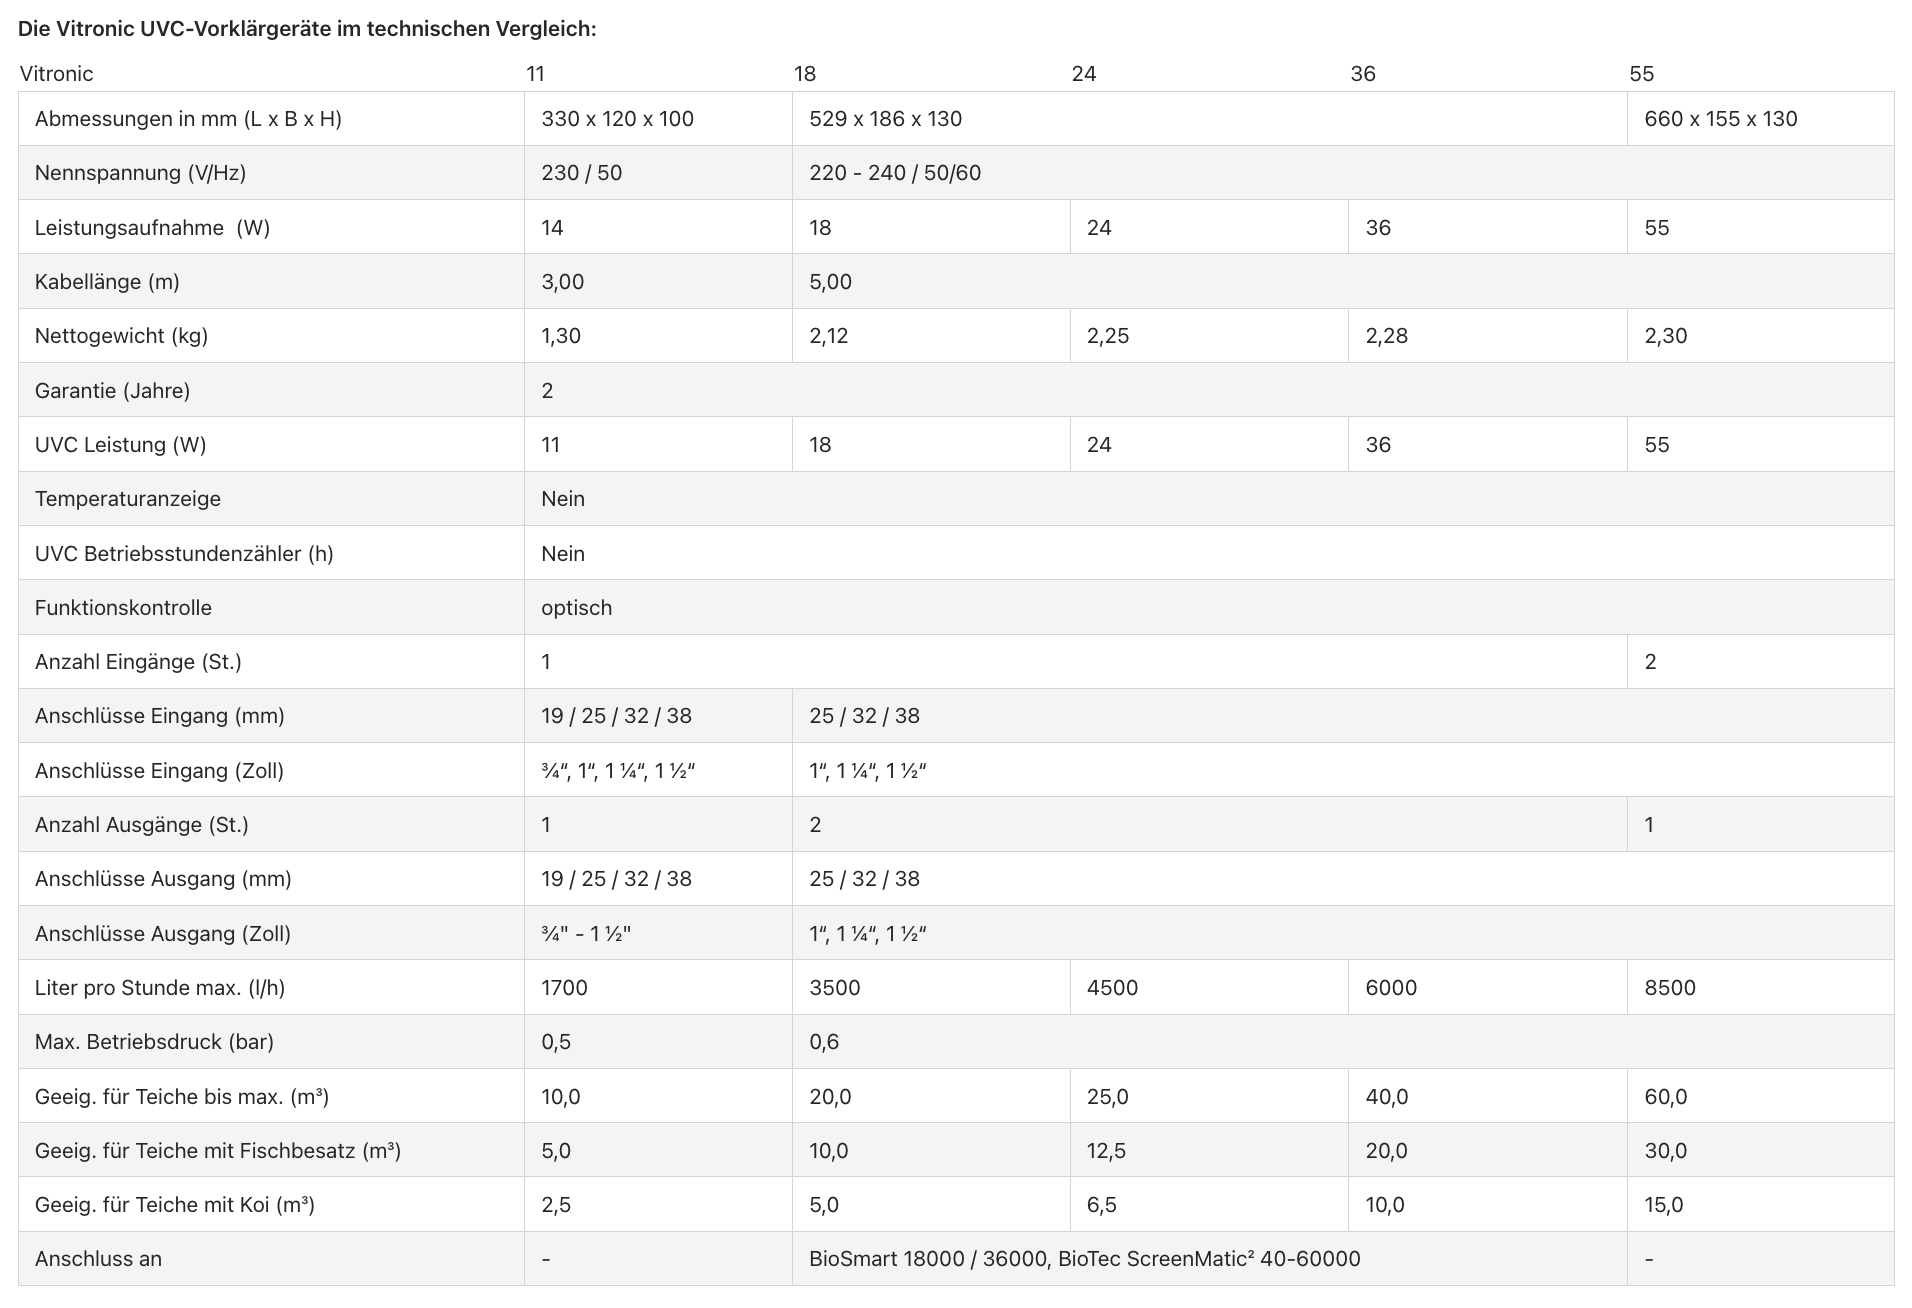Select the 'Die Vitronic UVC-Vorklärgeräte' heading
Screen dimensions: 1912x1308
coord(307,29)
